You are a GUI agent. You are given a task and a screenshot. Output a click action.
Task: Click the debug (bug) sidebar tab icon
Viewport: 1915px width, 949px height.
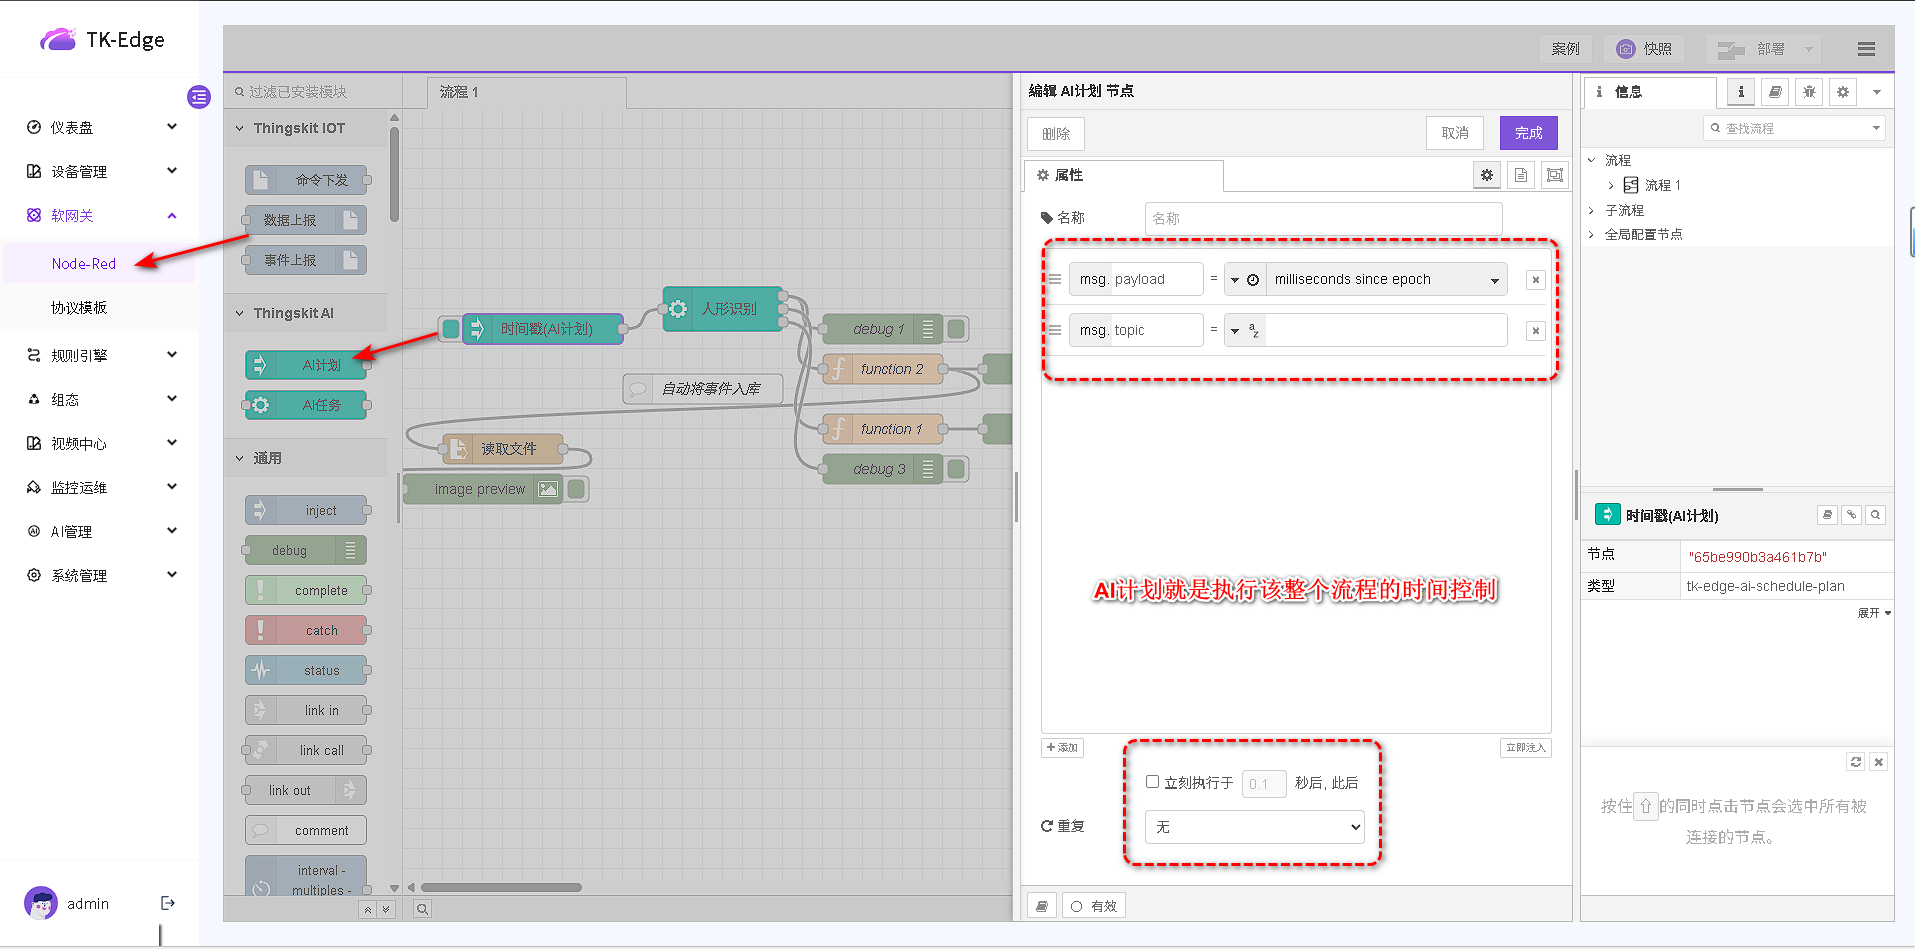point(1809,92)
